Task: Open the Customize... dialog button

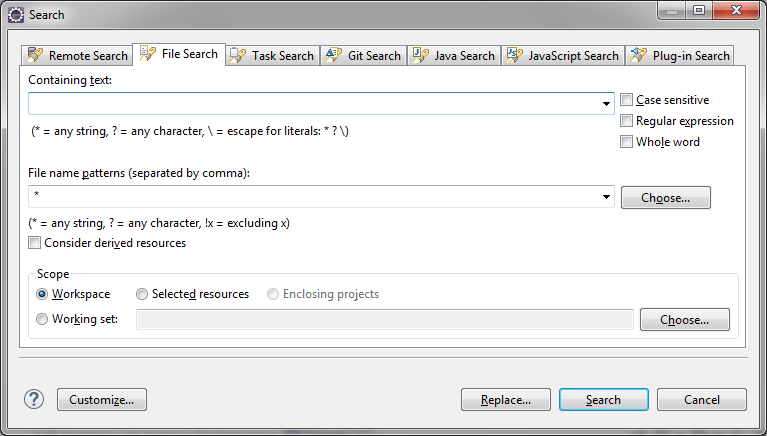Action: [102, 400]
